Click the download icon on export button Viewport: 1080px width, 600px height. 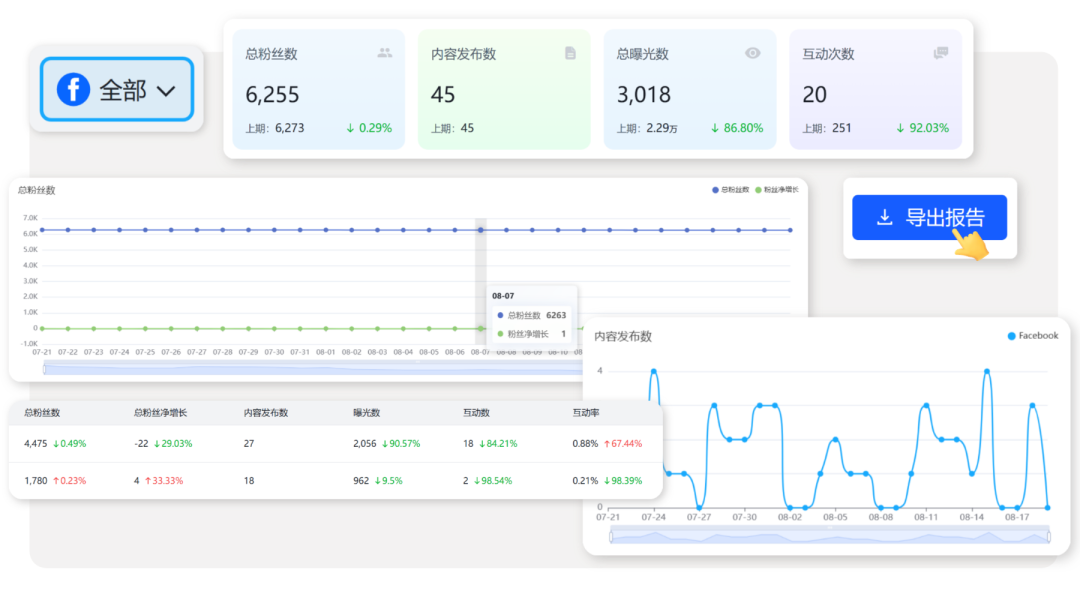[884, 217]
